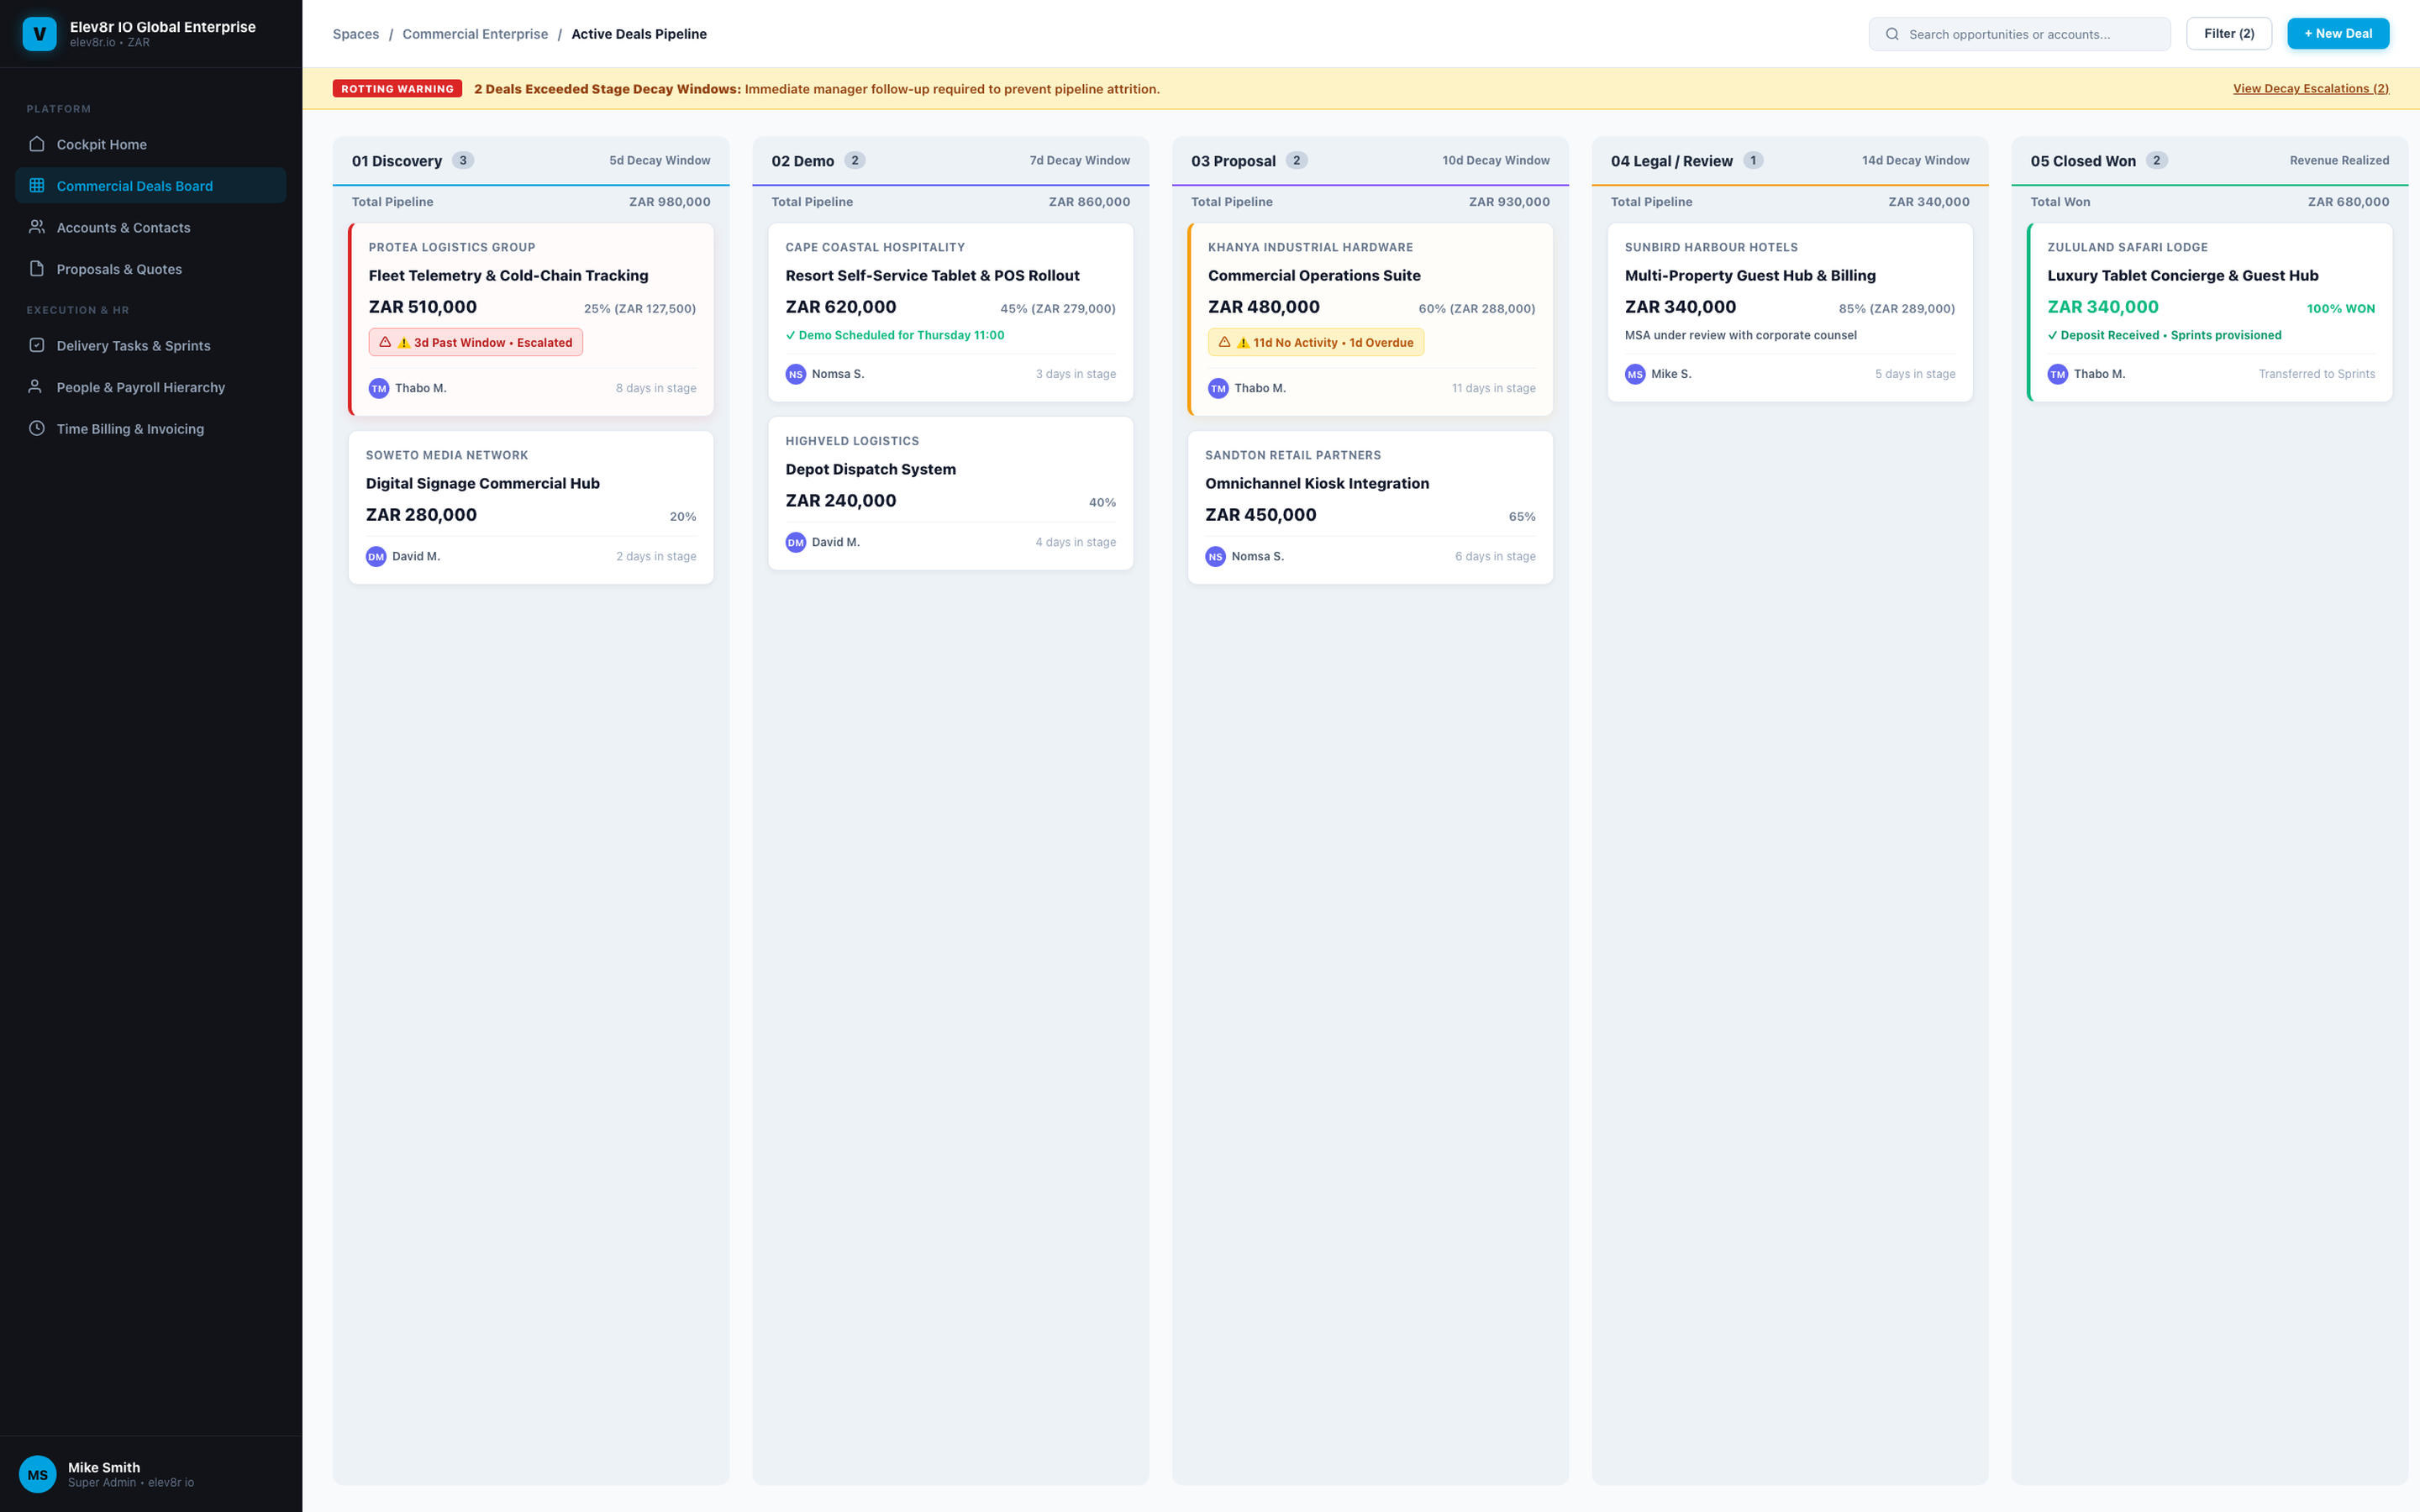
Task: Select Resort Self-Service Tablet & POS Rollout deal
Action: pos(932,275)
